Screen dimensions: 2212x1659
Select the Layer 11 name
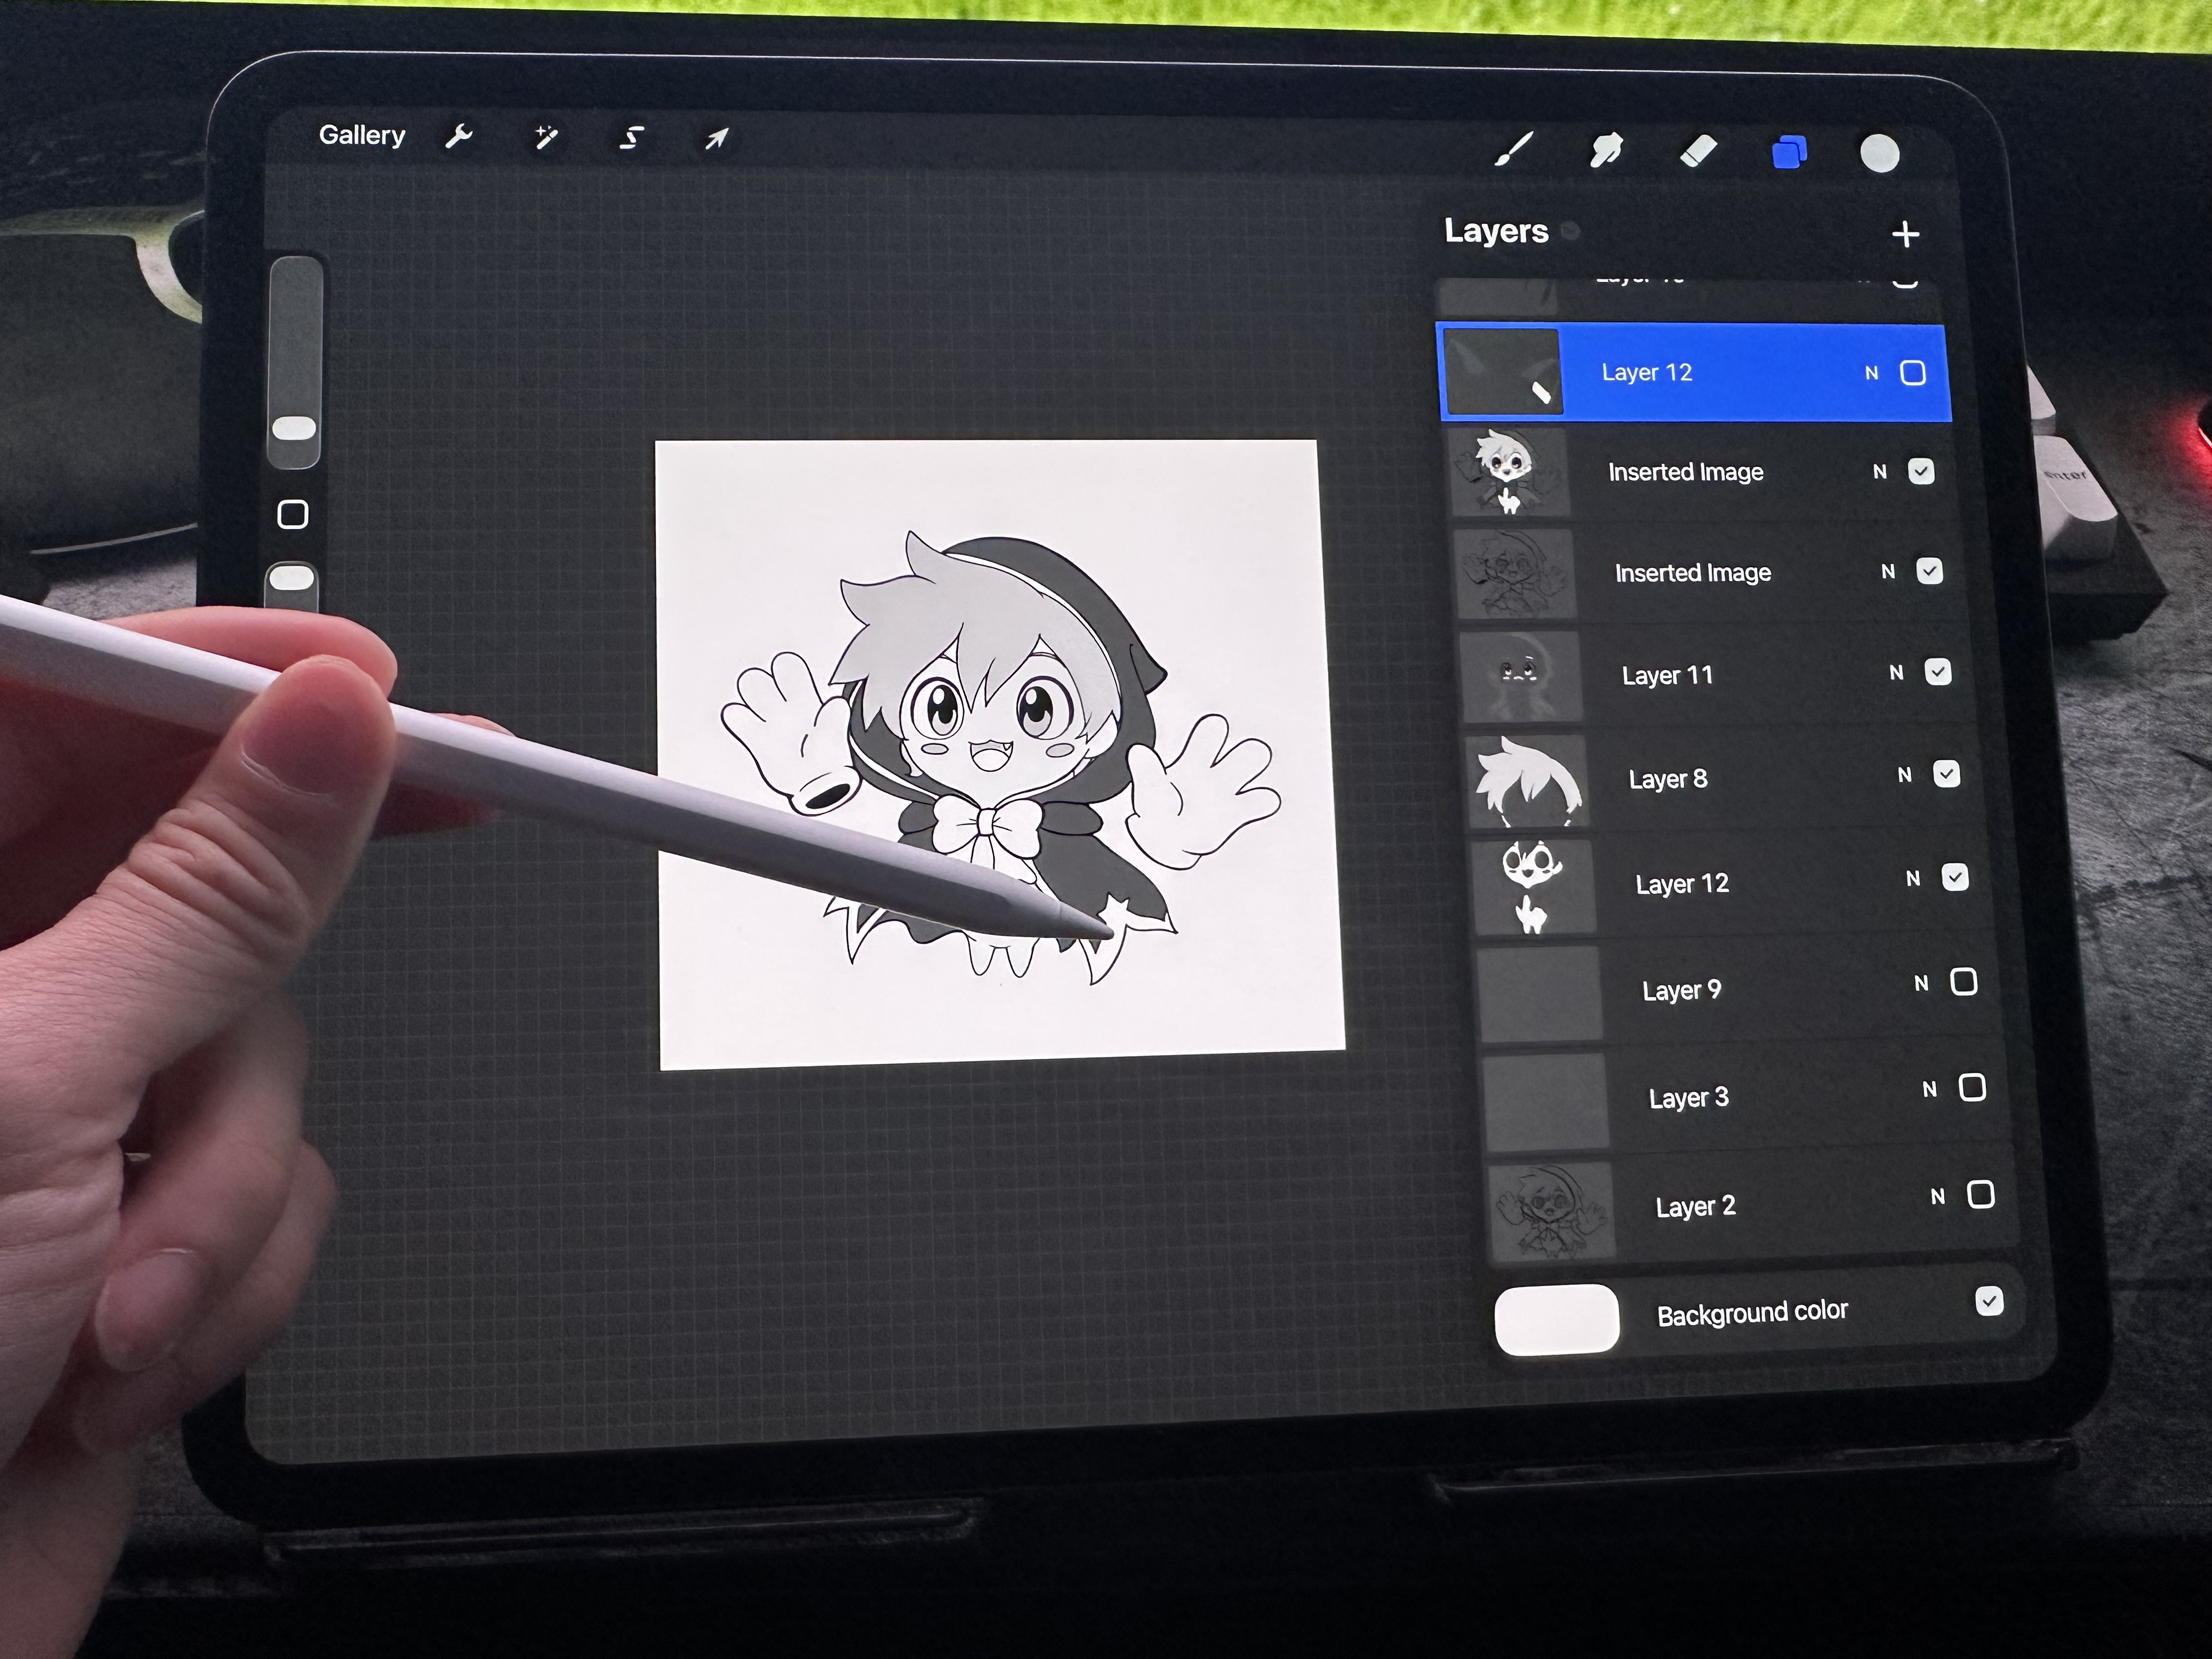click(x=1668, y=676)
